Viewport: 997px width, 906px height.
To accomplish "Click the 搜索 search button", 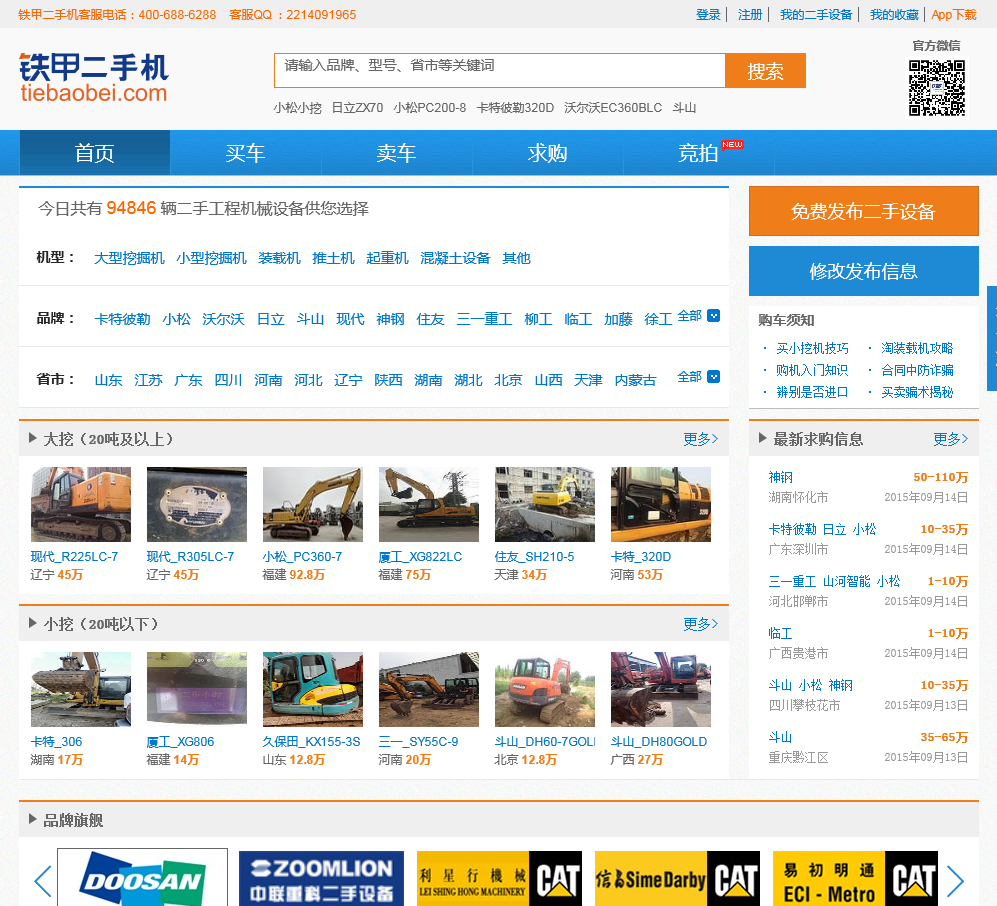I will [x=765, y=71].
